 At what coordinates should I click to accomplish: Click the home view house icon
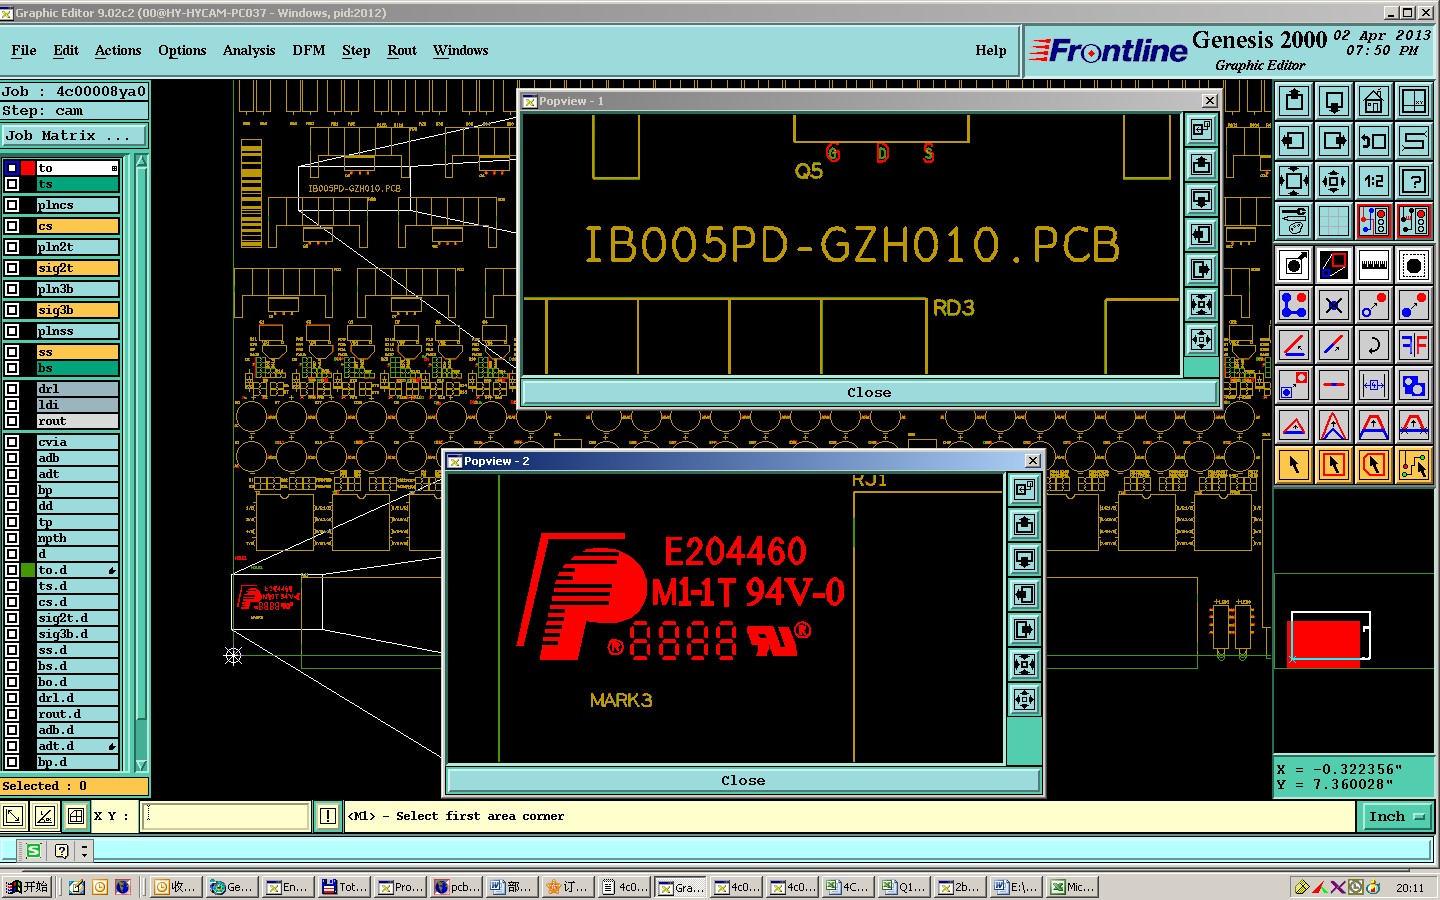point(1374,101)
